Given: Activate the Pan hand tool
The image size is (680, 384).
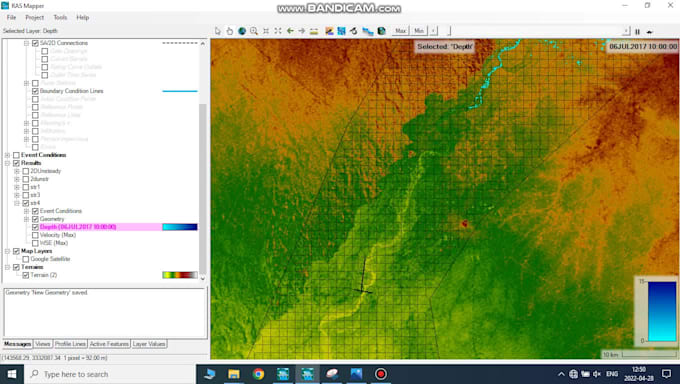Looking at the screenshot, I should click(230, 31).
